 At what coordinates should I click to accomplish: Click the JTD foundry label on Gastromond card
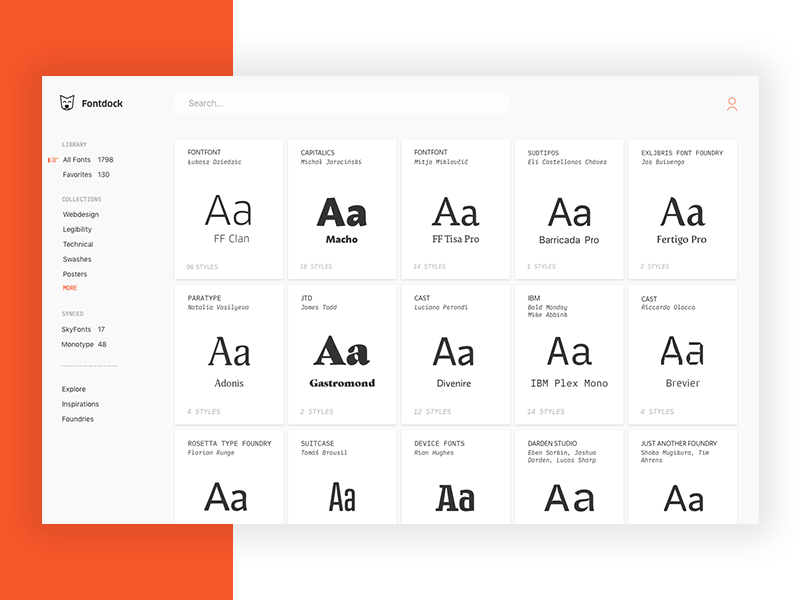pos(306,298)
